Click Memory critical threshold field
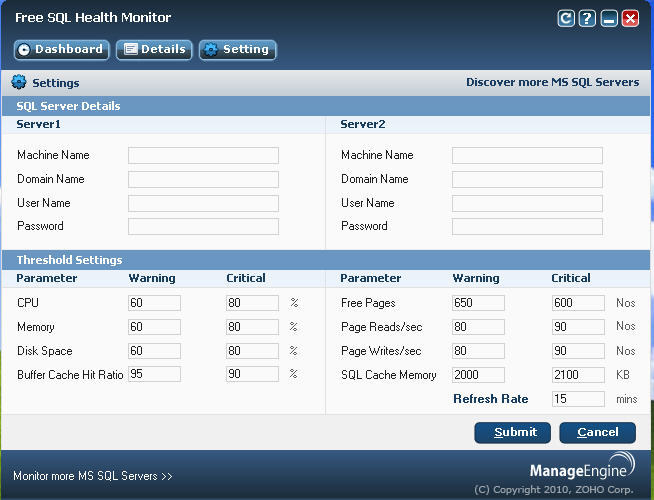The width and height of the screenshot is (654, 500). point(252,327)
